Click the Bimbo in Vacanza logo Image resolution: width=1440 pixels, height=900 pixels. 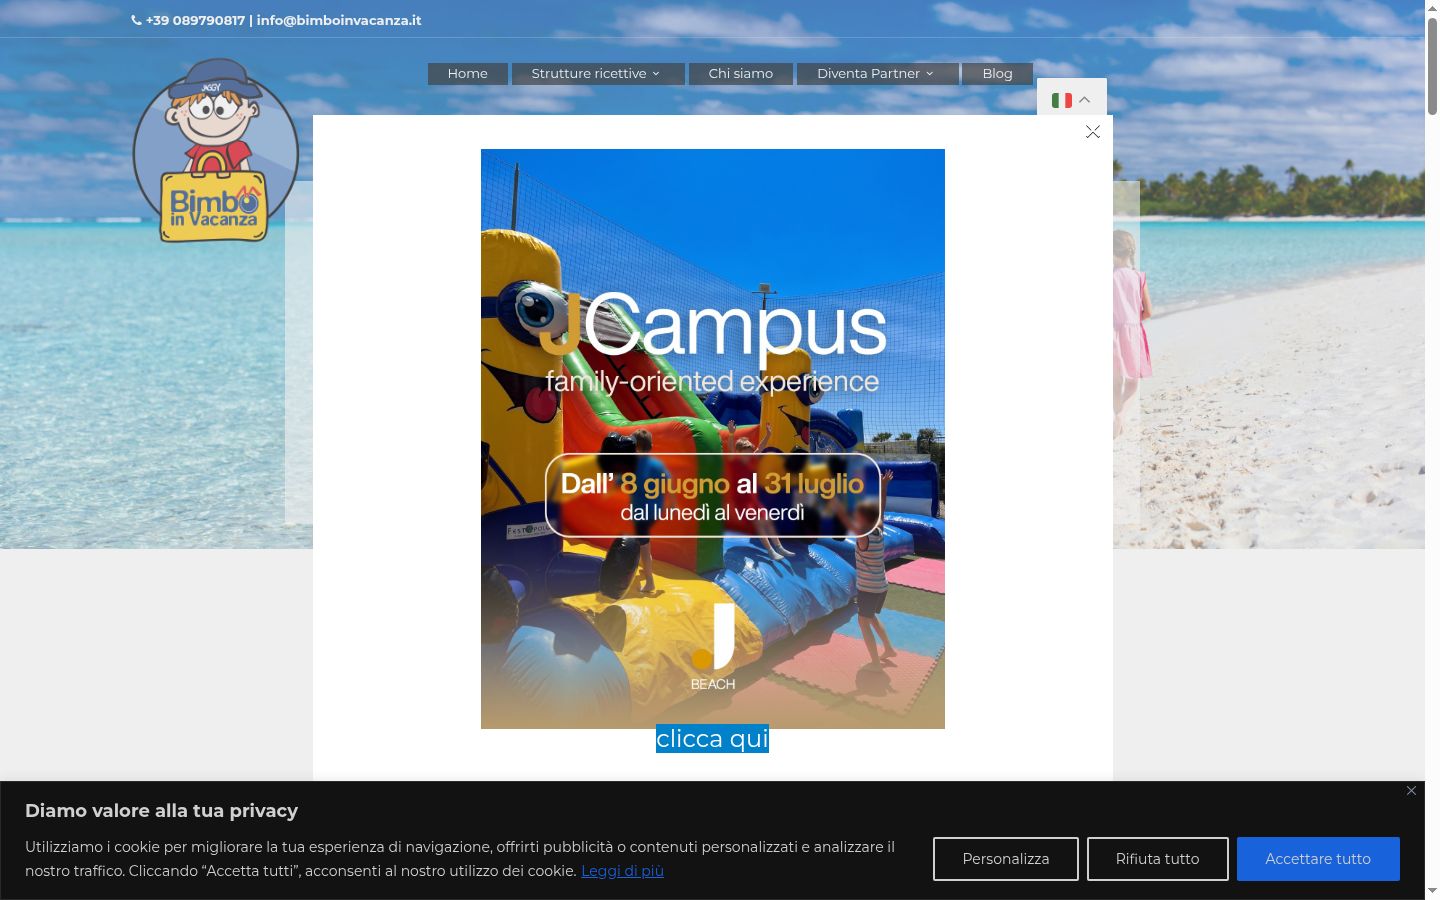215,150
